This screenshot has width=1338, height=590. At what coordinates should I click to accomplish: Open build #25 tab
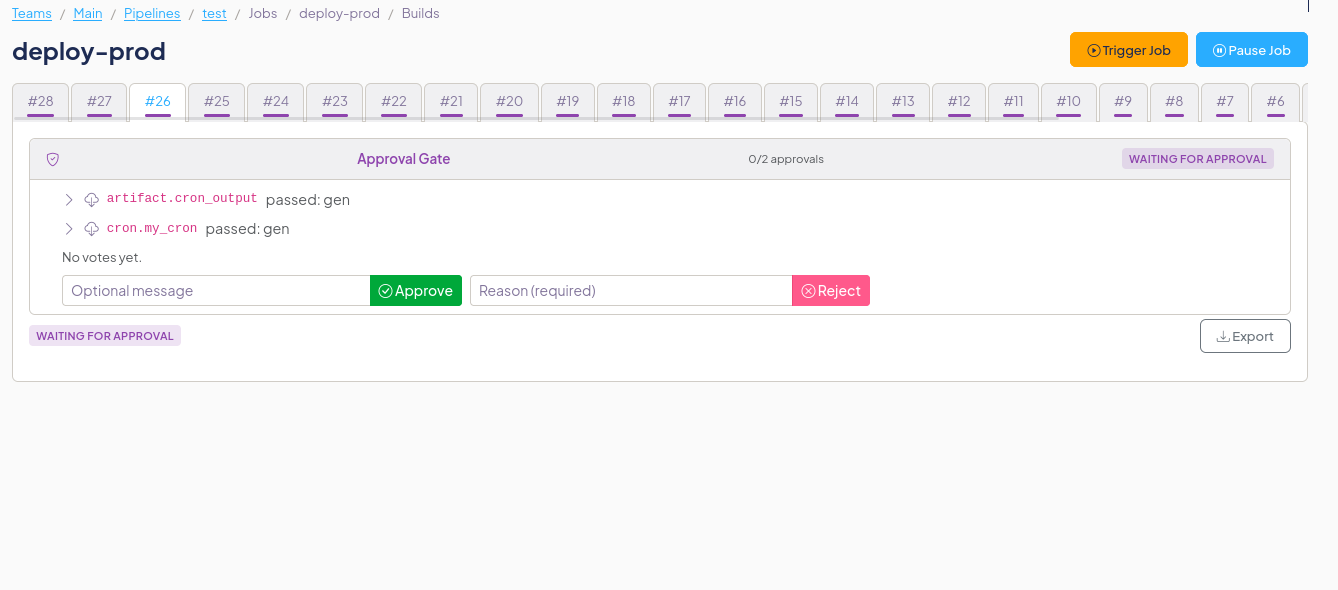click(217, 102)
